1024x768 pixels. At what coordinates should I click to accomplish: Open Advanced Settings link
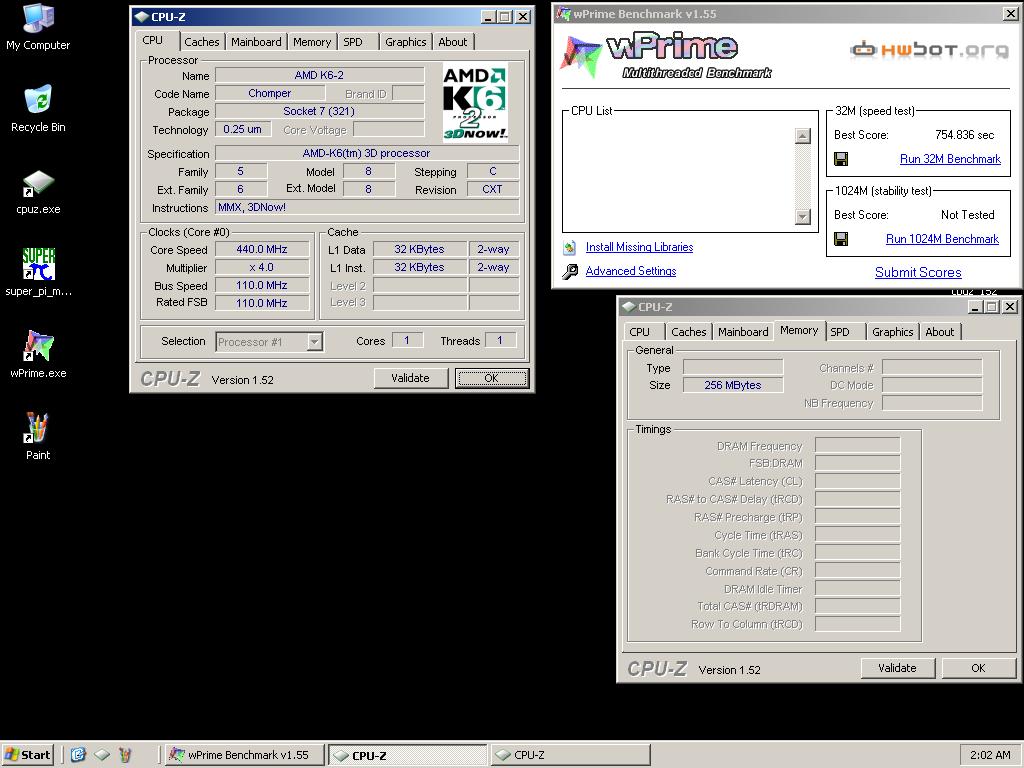click(x=631, y=271)
